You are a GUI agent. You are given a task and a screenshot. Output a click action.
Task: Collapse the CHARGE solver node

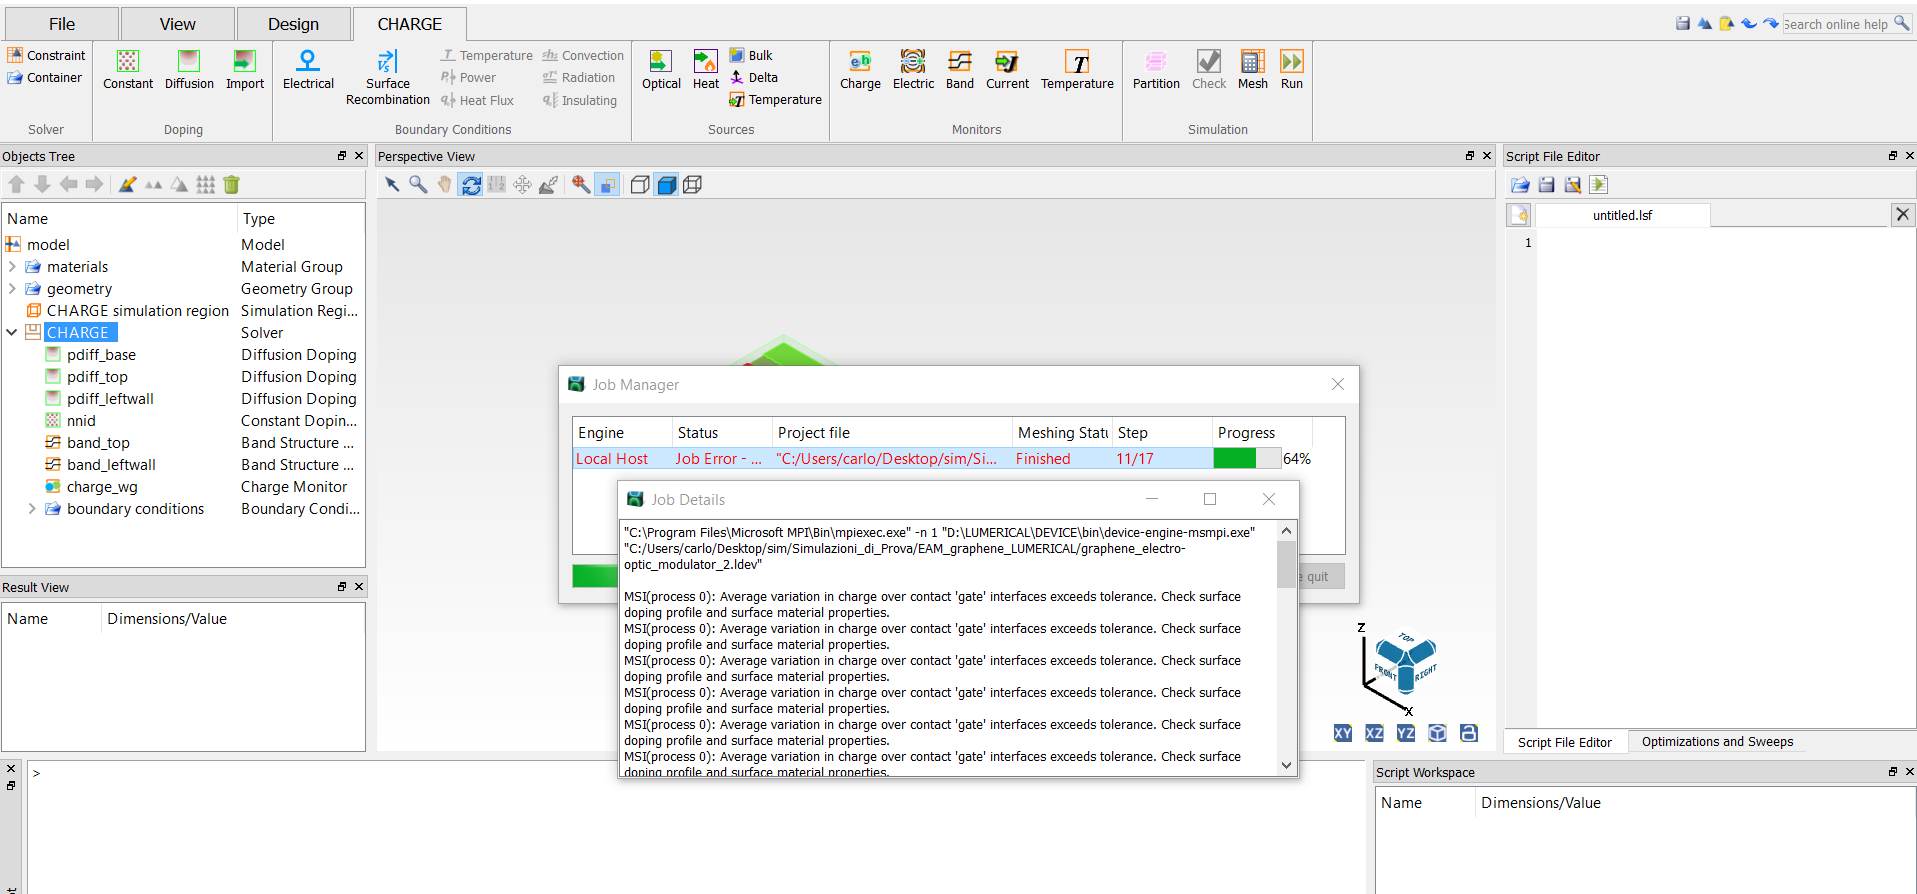coord(12,333)
